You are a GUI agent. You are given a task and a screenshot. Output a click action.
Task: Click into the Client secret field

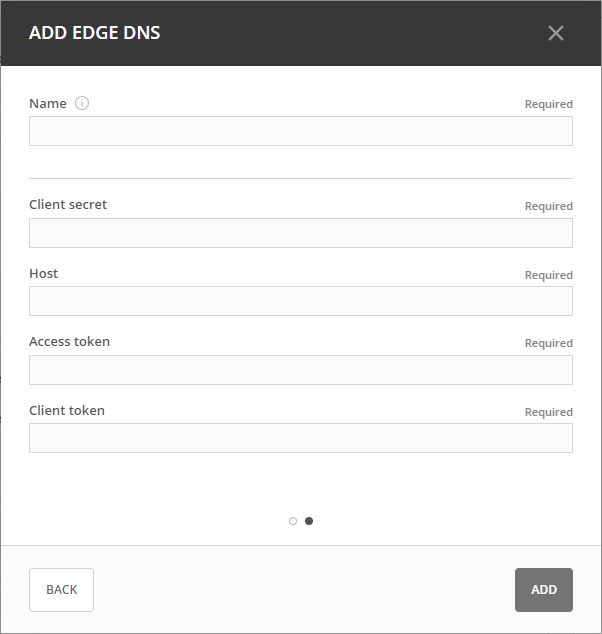300,233
